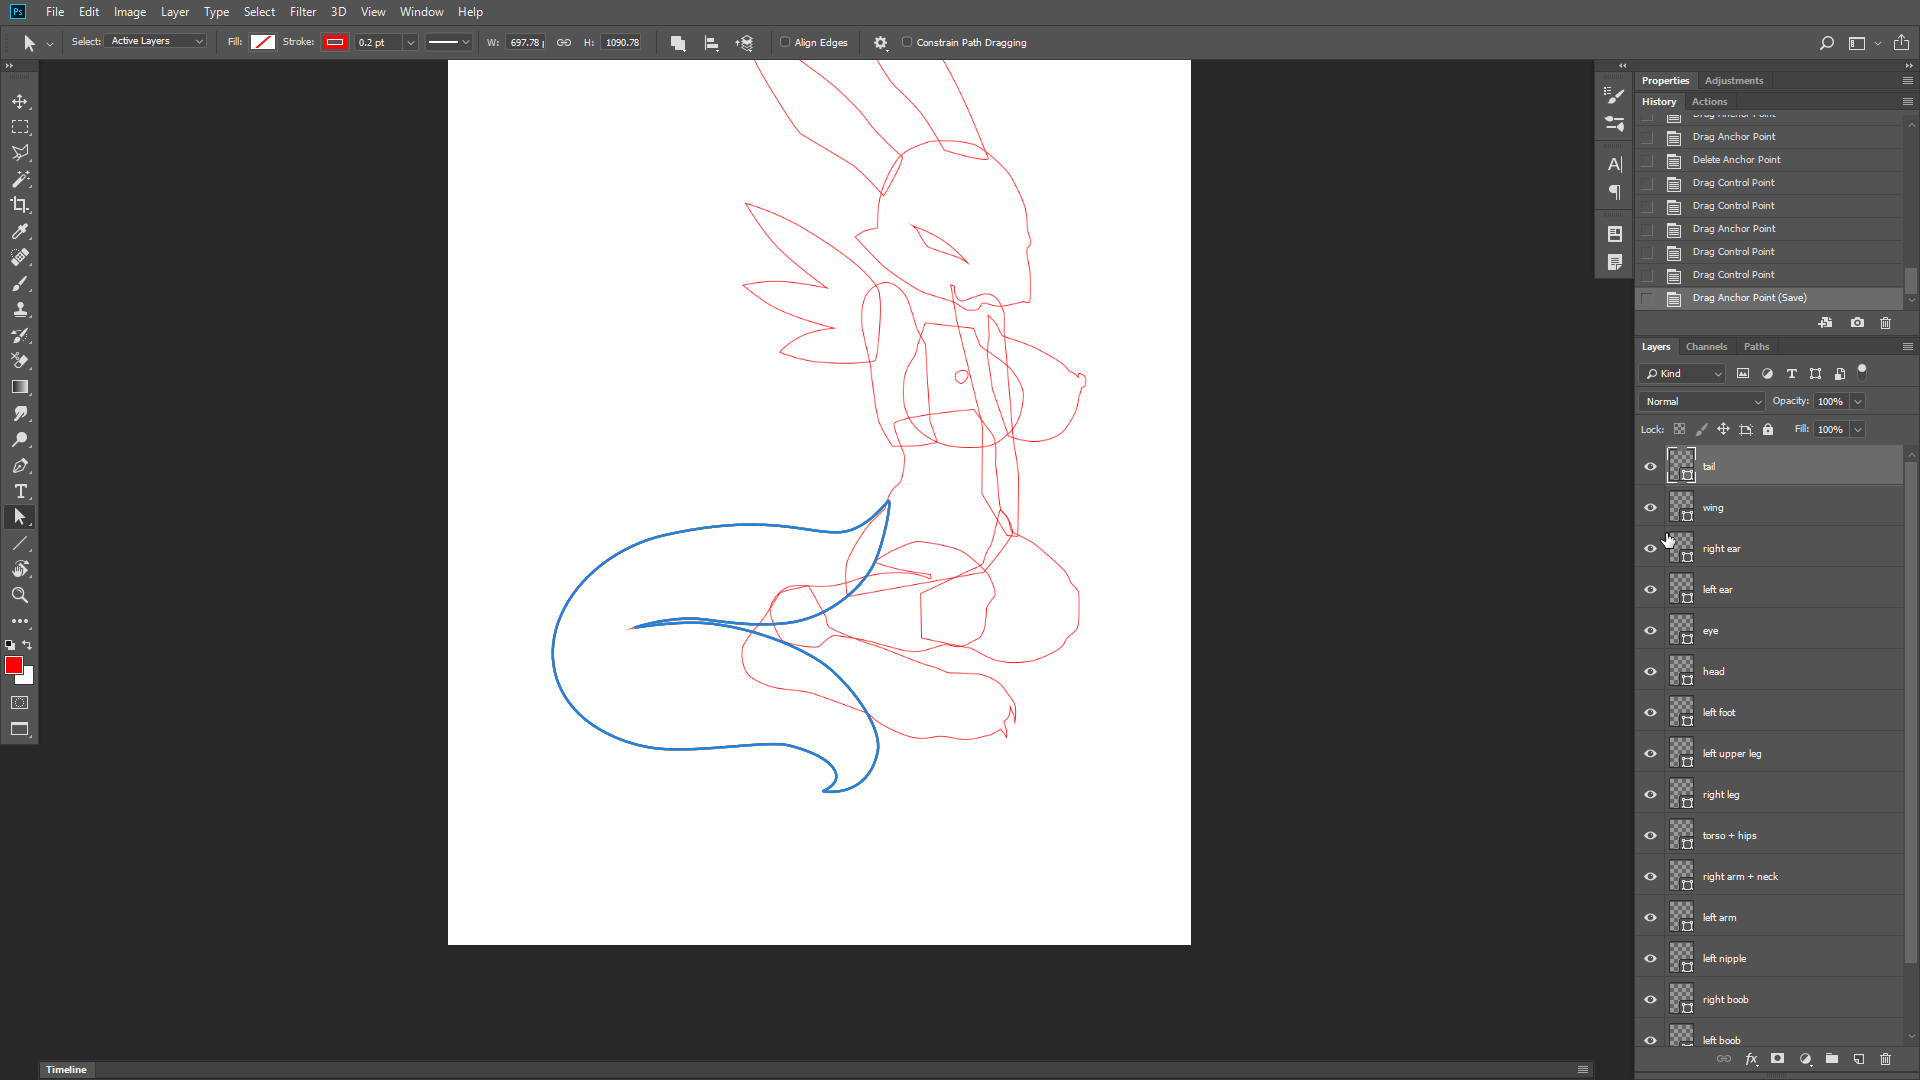Expand the stroke width dropdown
Screen dimensions: 1920x1080
click(x=410, y=43)
